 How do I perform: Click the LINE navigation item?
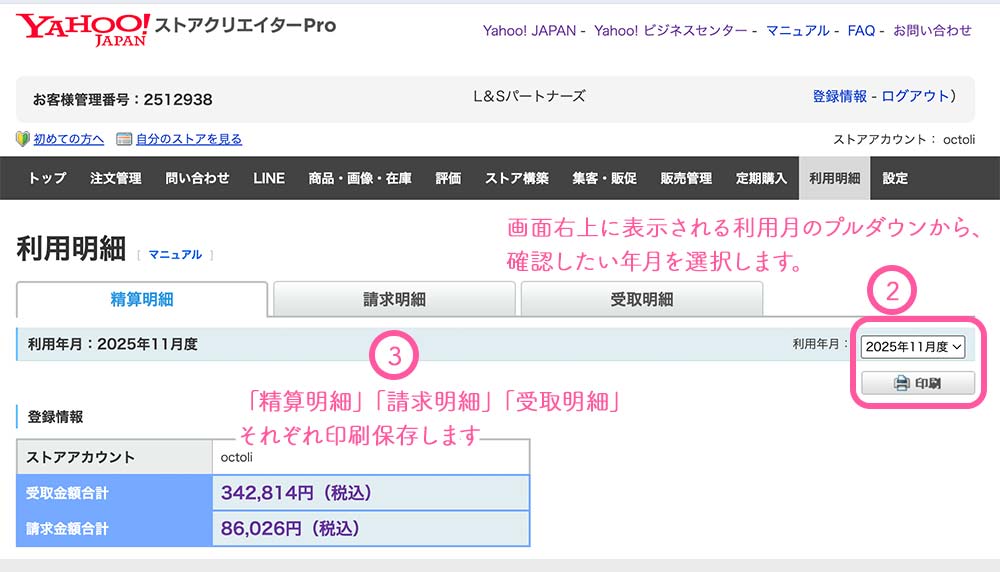(269, 178)
